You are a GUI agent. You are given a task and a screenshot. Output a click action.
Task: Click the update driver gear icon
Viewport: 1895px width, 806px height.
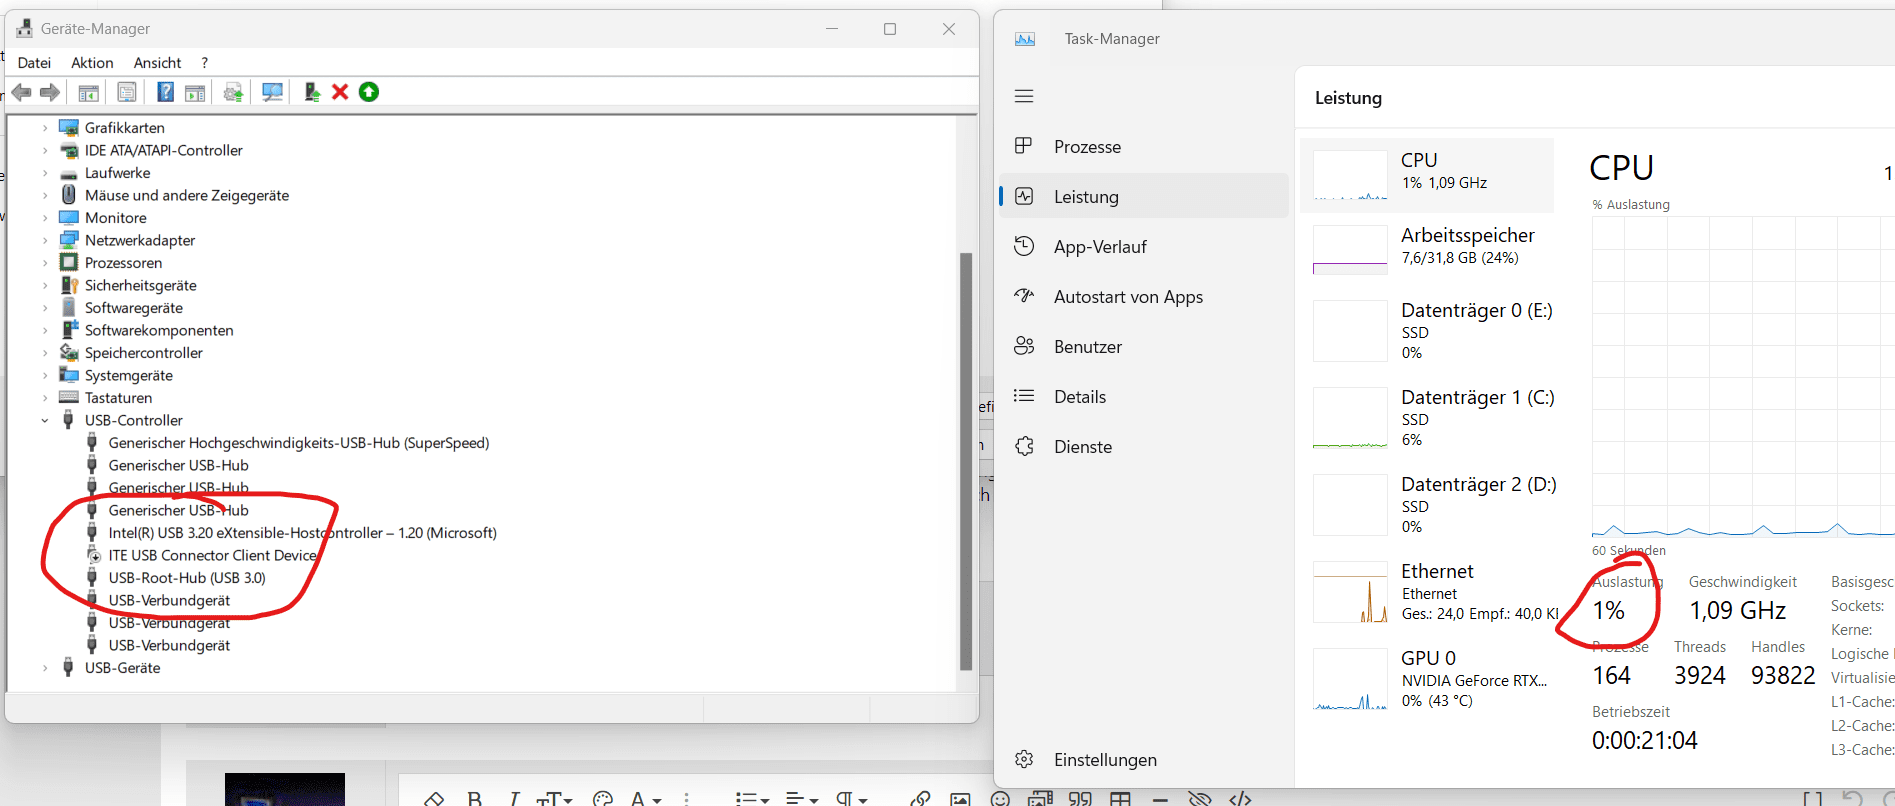[233, 92]
